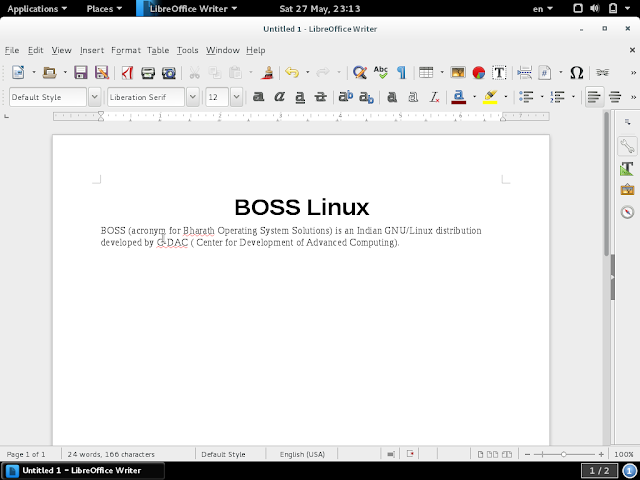The height and width of the screenshot is (480, 640).
Task: Expand the paragraph style dropdown
Action: [x=94, y=97]
